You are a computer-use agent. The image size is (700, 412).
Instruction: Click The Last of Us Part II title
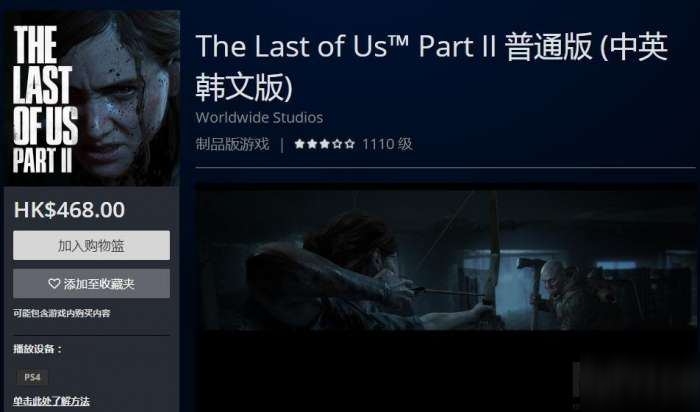tap(432, 66)
